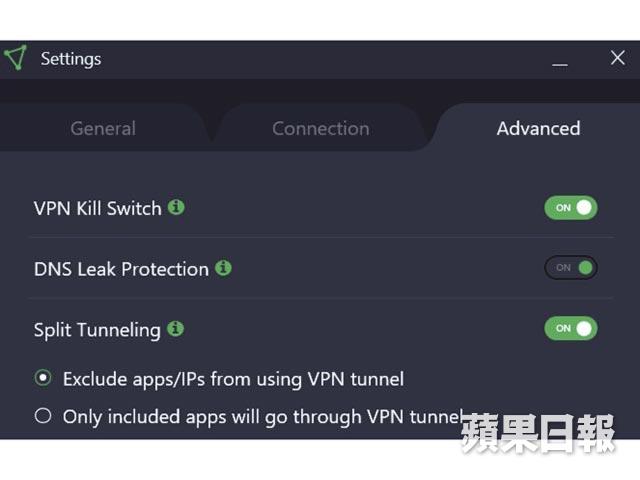Close the Settings window
This screenshot has width=640, height=480.
(x=618, y=58)
